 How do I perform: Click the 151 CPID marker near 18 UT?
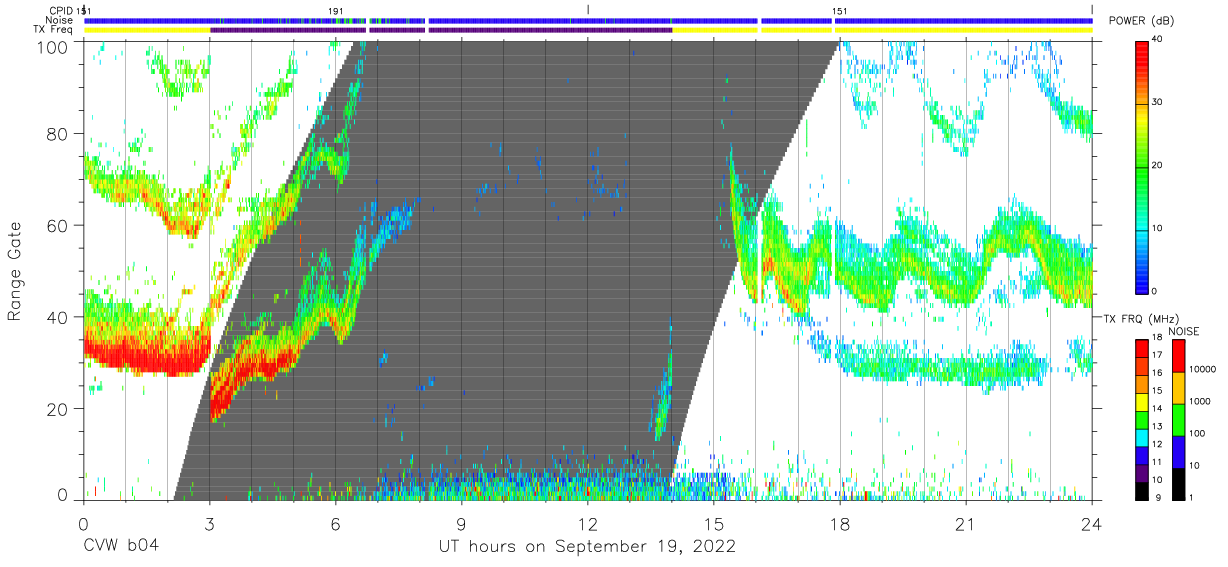tap(841, 10)
